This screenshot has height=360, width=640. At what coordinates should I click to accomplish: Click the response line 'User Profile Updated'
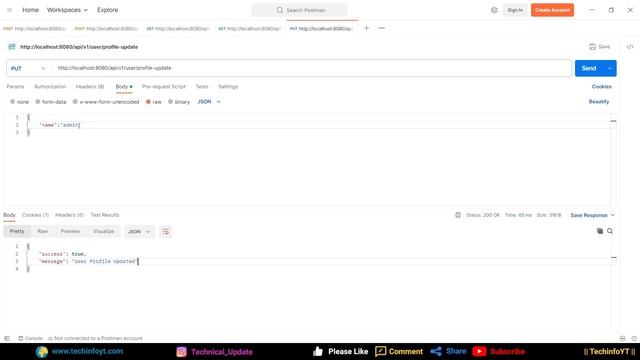coord(318,261)
